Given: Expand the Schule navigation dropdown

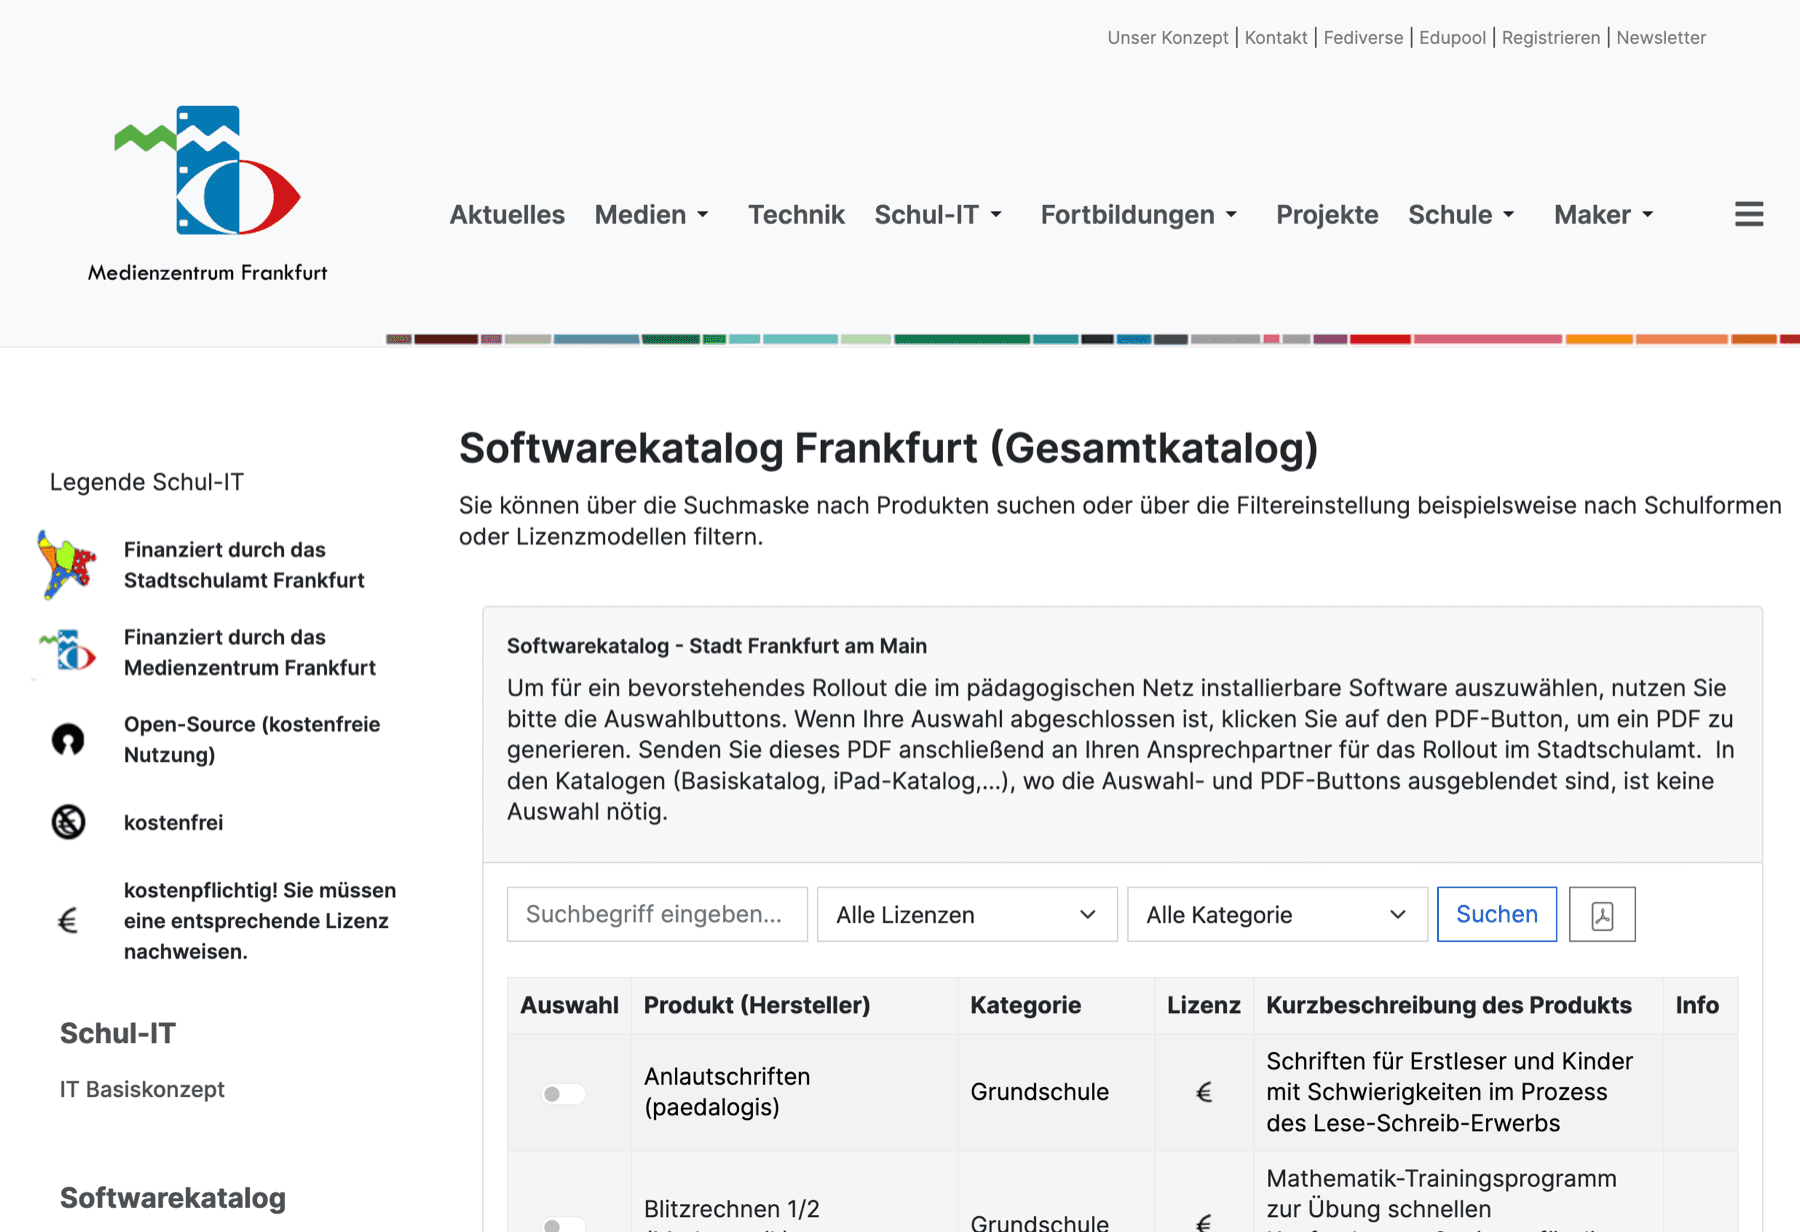Looking at the screenshot, I should [1461, 214].
